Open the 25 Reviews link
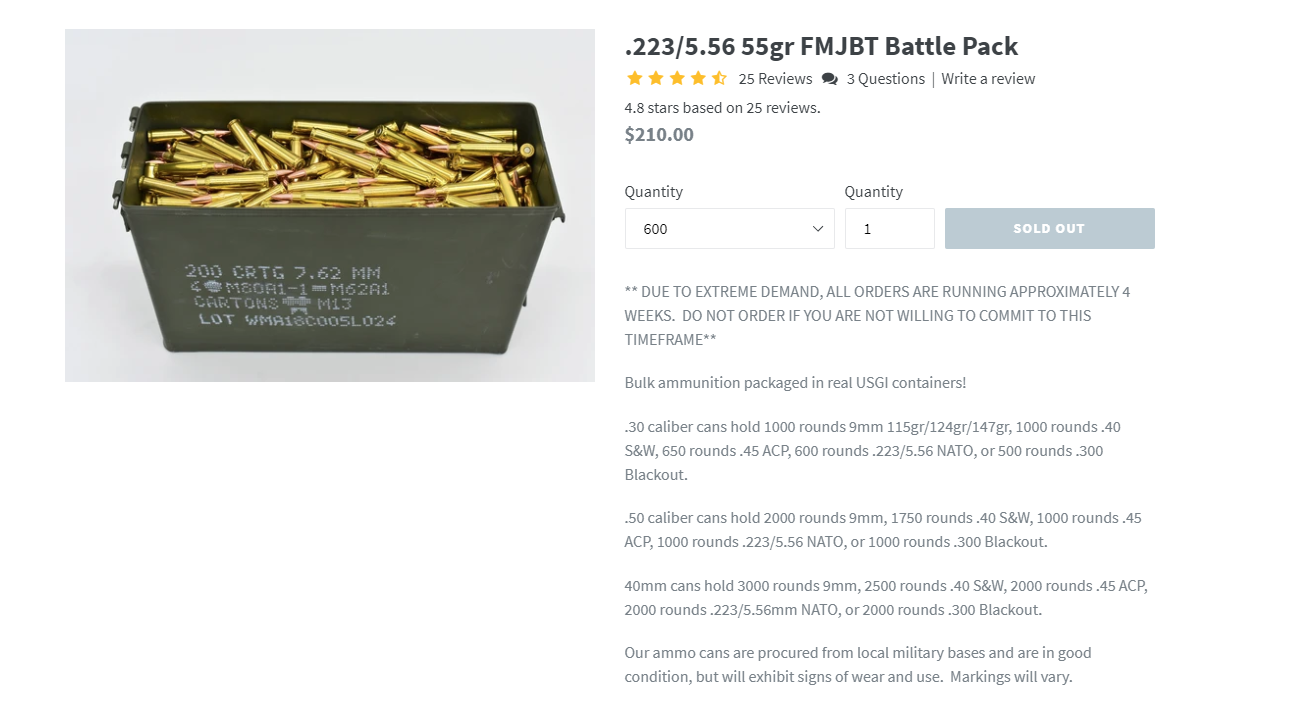The image size is (1292, 712). pos(775,79)
